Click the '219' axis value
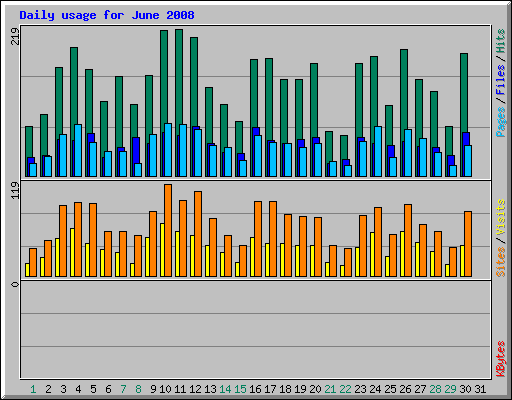Image resolution: width=512 pixels, height=400 pixels. 15,36
